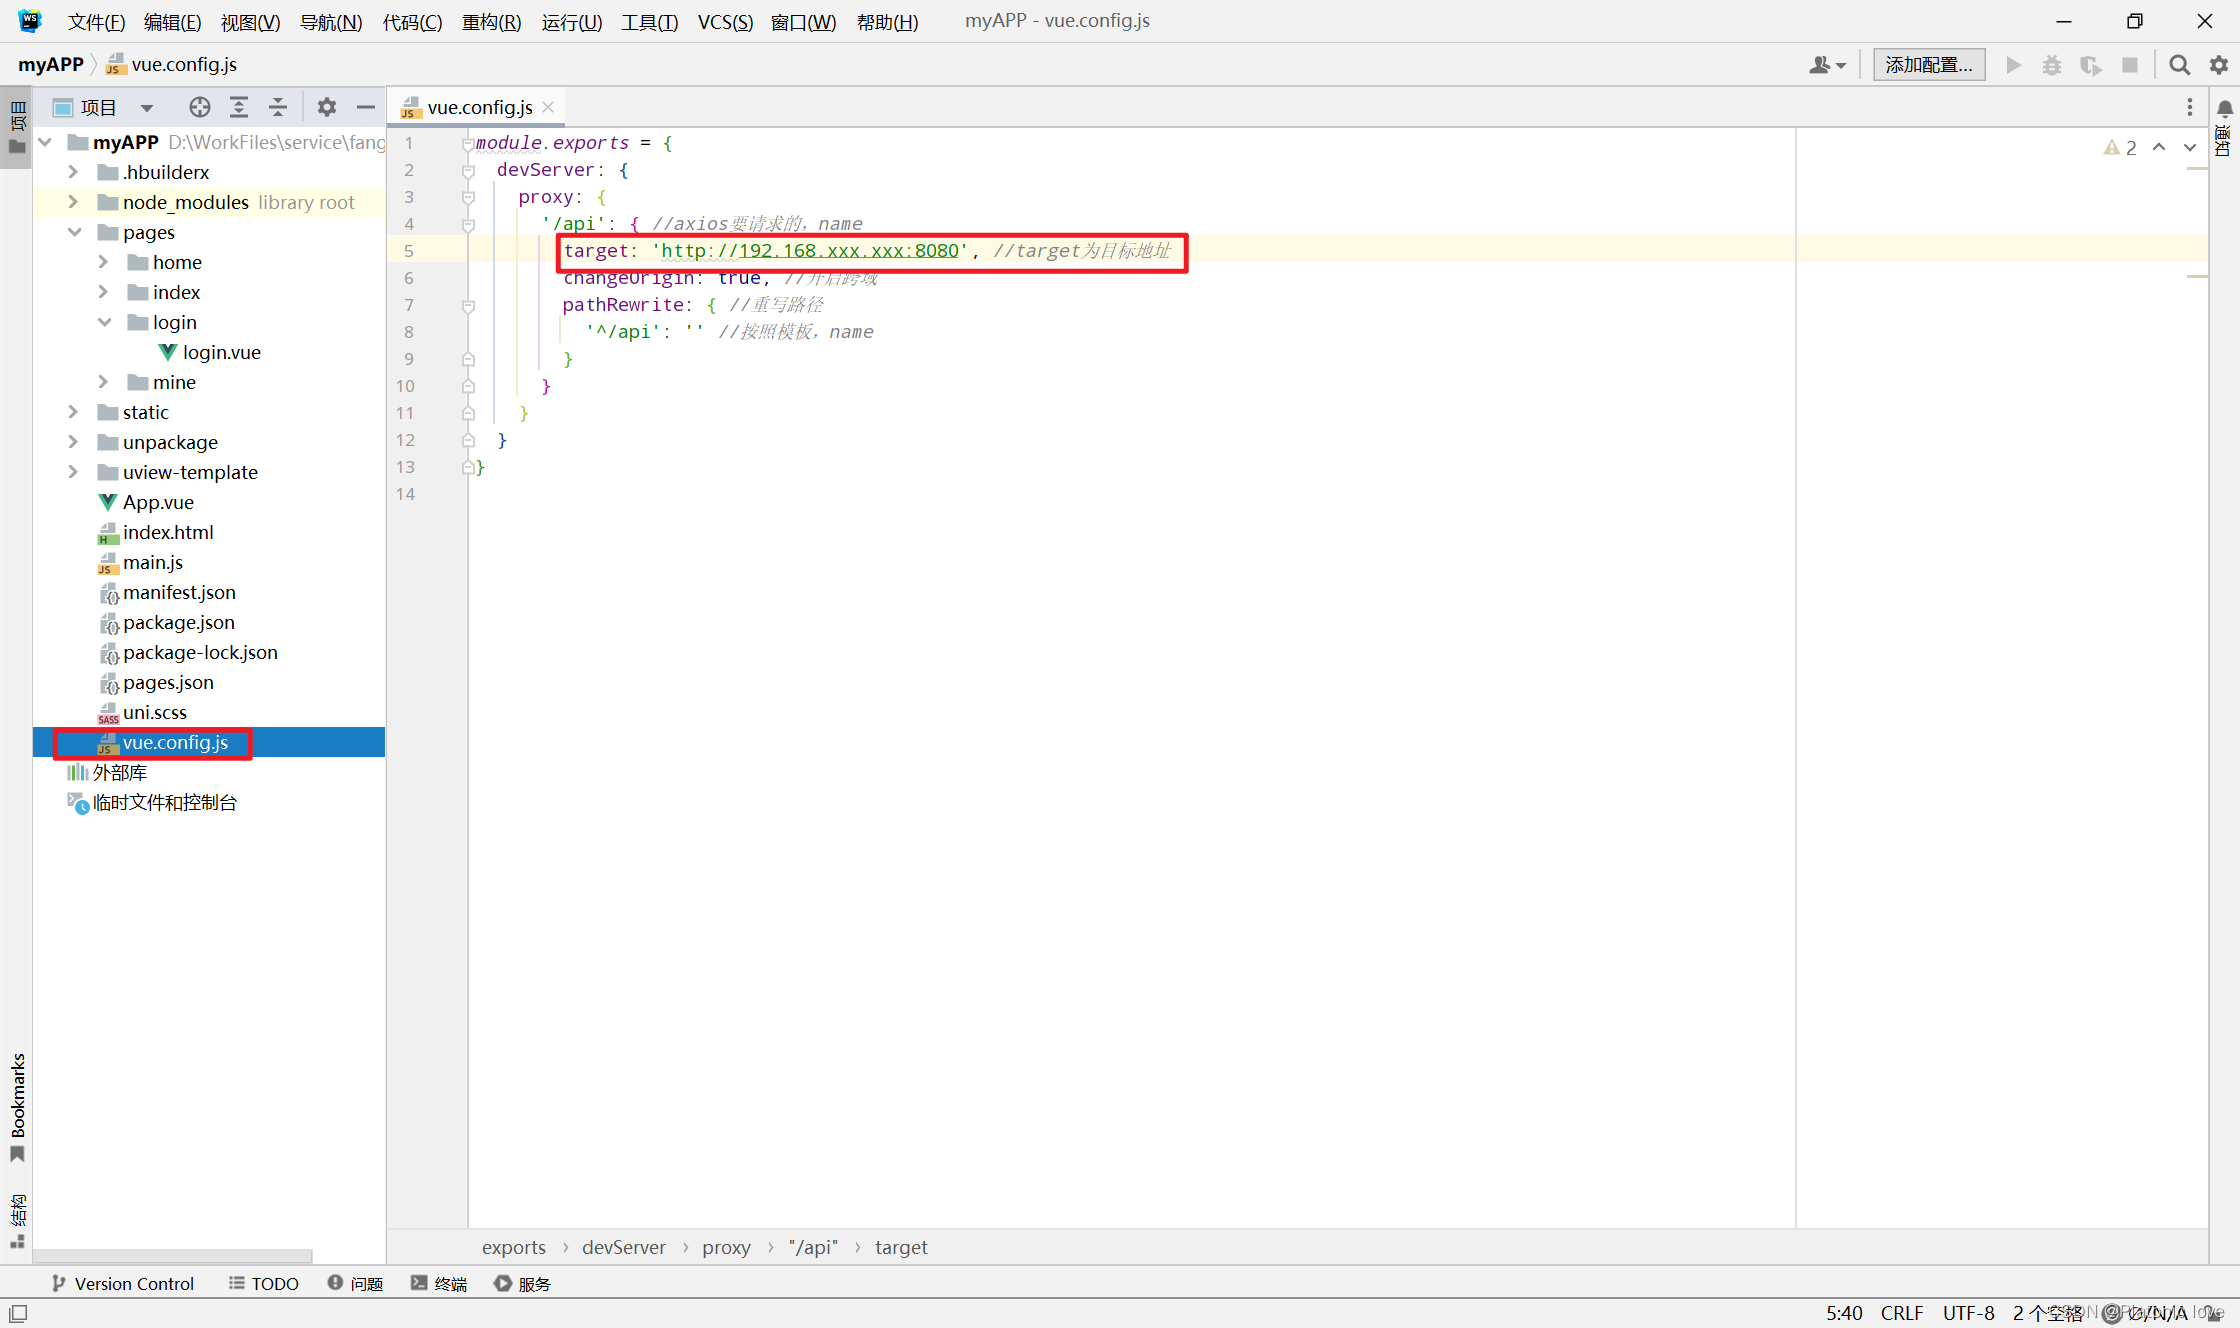Hide the project panel with minus icon
Image resolution: width=2240 pixels, height=1328 pixels.
point(366,107)
